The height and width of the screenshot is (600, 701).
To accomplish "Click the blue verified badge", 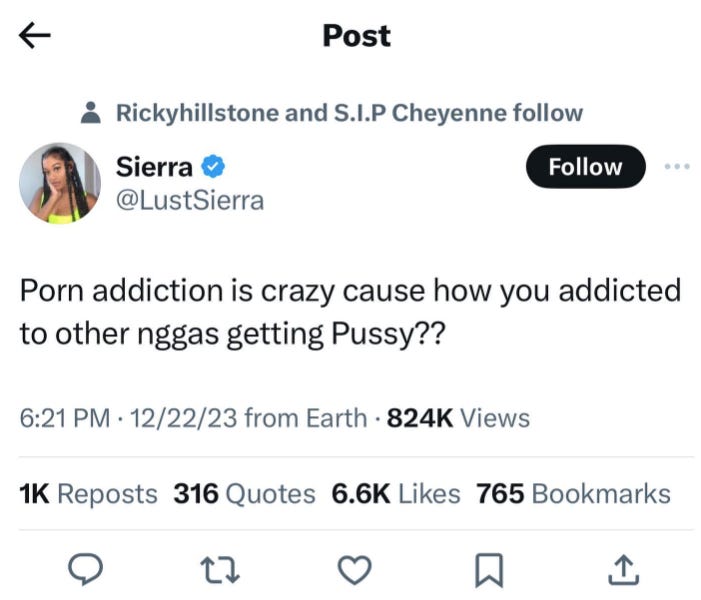I will (213, 166).
